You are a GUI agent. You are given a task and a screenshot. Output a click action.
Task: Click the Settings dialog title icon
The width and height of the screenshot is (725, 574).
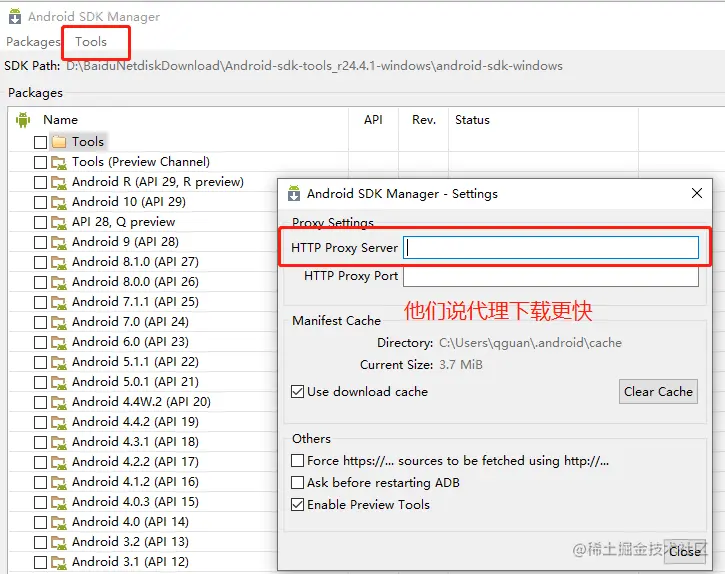(294, 193)
